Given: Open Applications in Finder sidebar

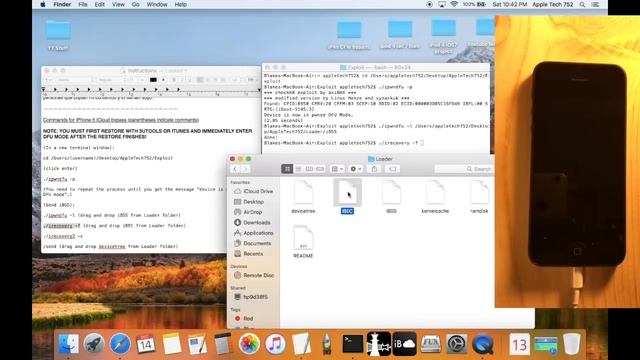Looking at the screenshot, I should 254,233.
